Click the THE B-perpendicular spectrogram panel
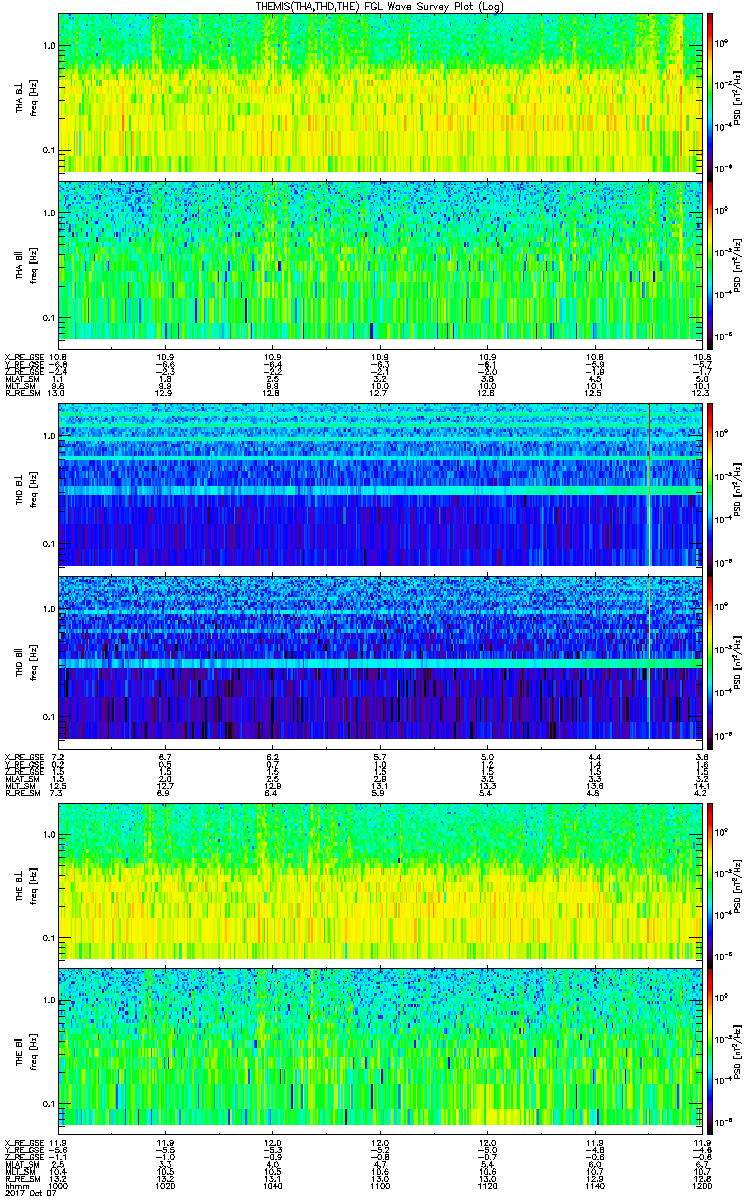 pyautogui.click(x=380, y=880)
